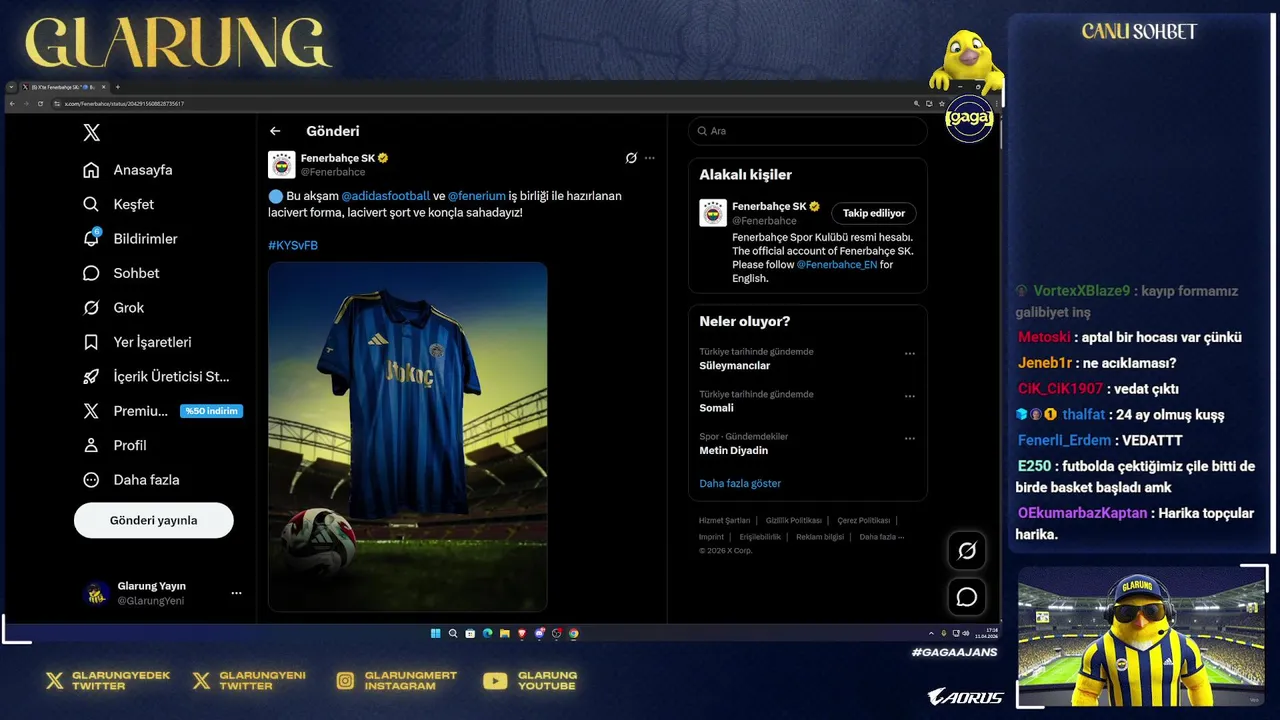Viewport: 1280px width, 720px height.
Task: Open Windows taskbar search
Action: click(x=453, y=633)
